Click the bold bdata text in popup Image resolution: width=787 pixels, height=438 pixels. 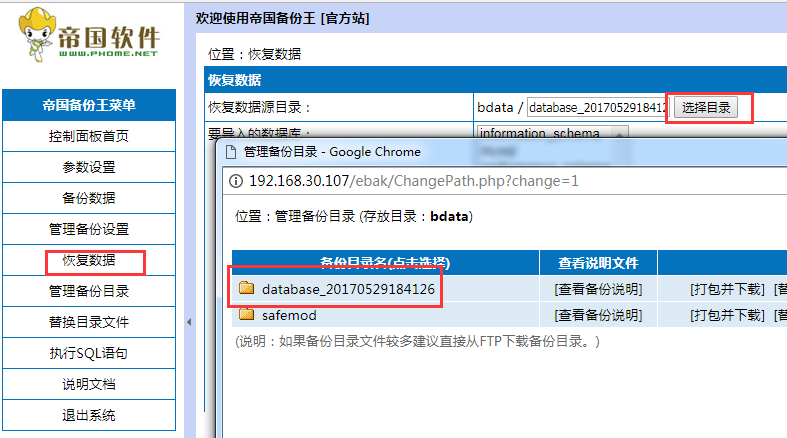click(x=449, y=217)
